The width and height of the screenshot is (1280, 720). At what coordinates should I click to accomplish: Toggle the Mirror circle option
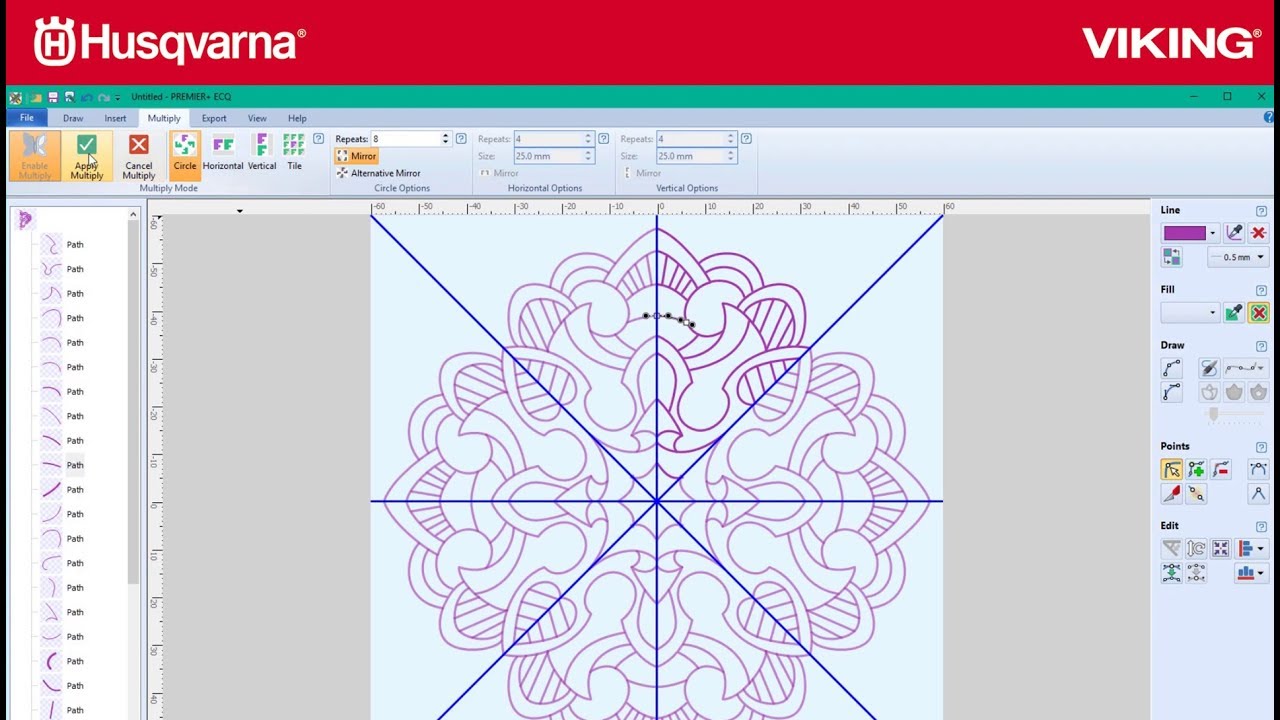pyautogui.click(x=356, y=156)
